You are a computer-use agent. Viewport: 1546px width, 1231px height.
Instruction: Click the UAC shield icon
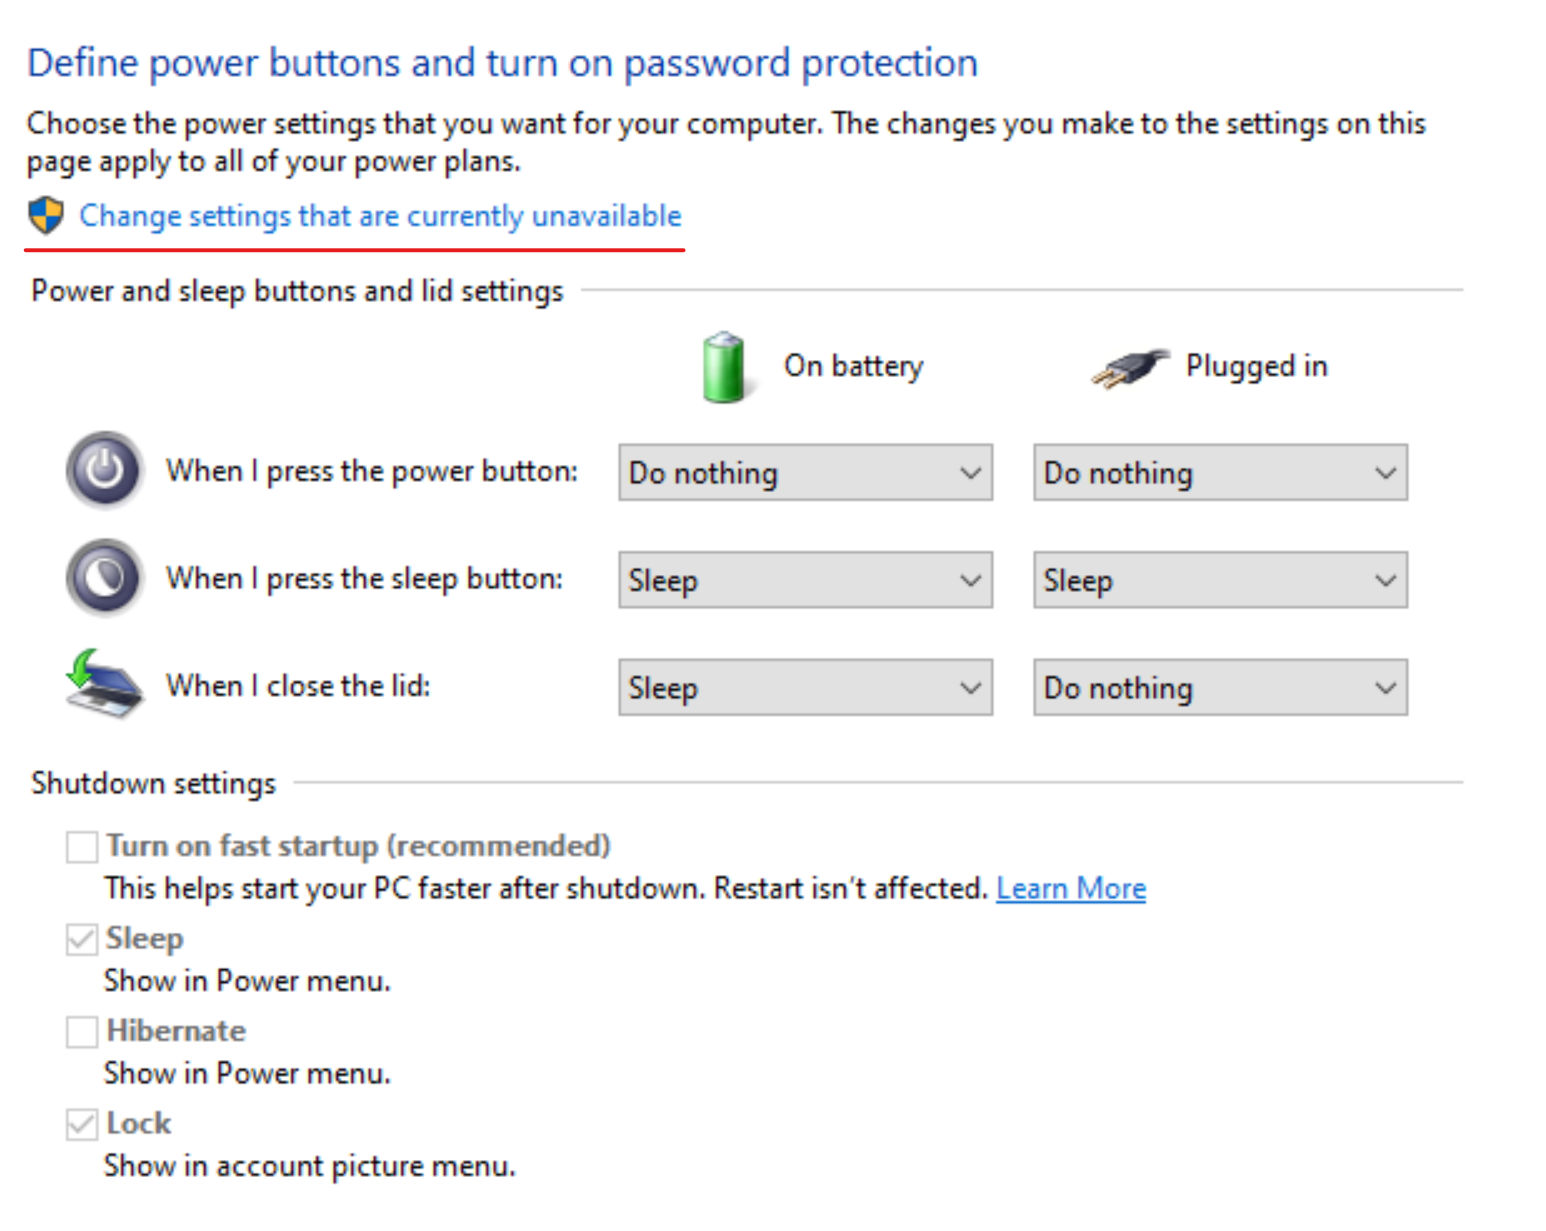[x=44, y=215]
